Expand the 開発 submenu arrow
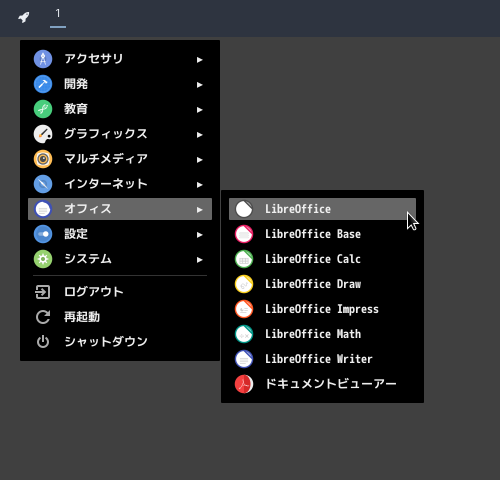The image size is (500, 480). 199,85
